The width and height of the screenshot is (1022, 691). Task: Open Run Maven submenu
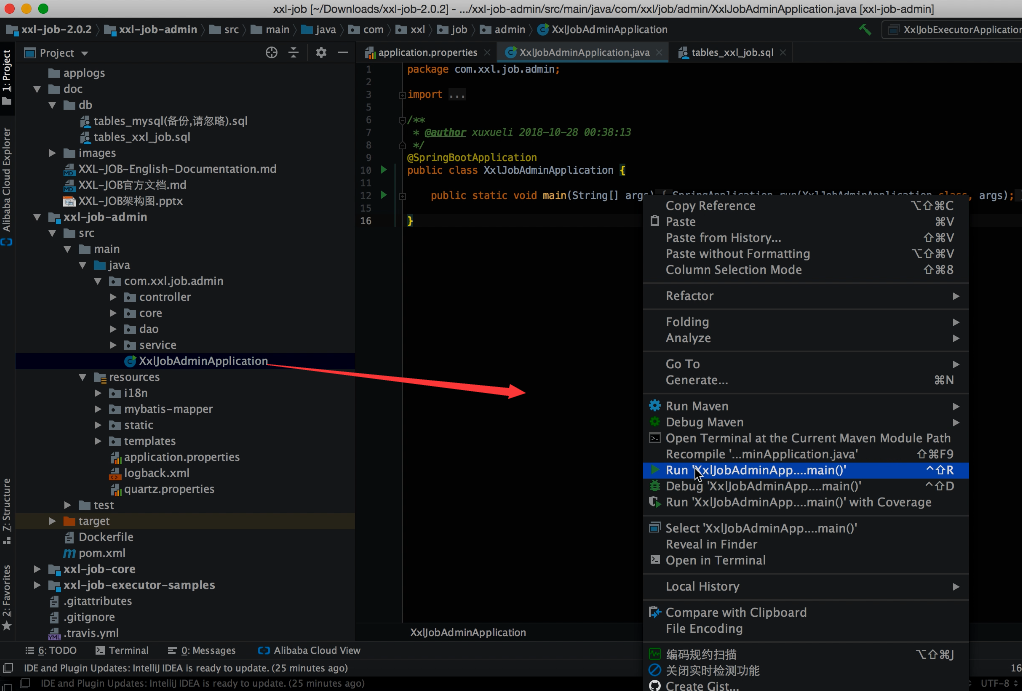click(x=806, y=406)
